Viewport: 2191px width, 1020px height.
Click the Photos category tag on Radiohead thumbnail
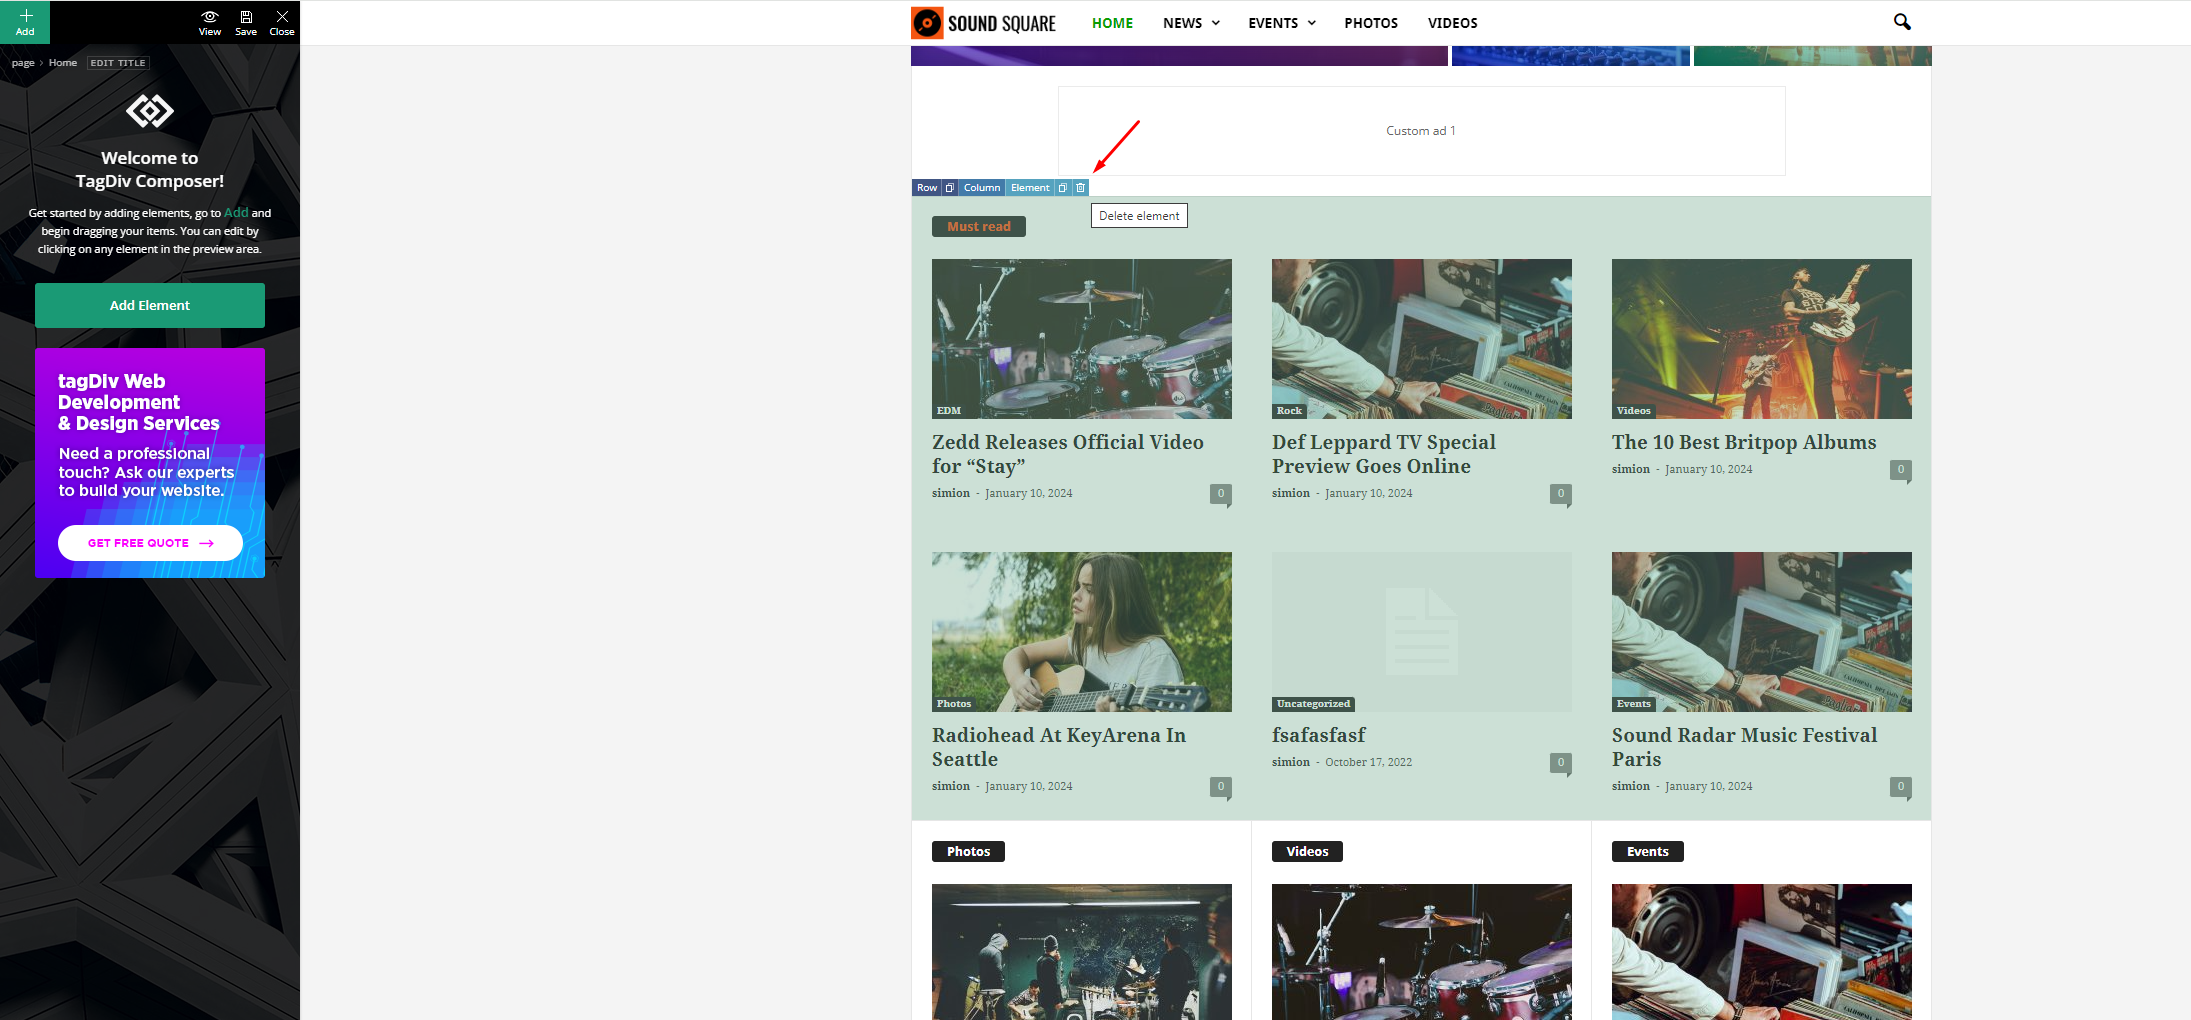[x=954, y=704]
